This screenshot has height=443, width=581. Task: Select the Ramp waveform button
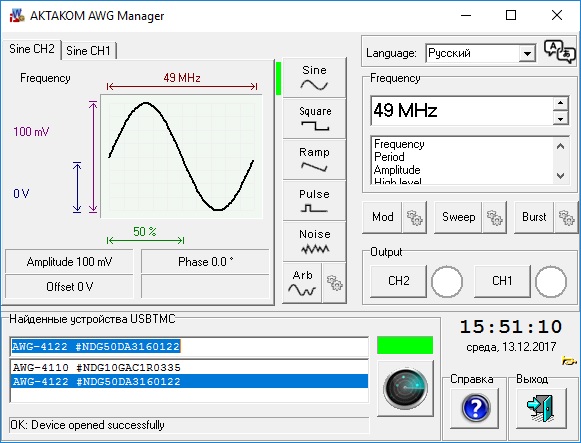(314, 160)
